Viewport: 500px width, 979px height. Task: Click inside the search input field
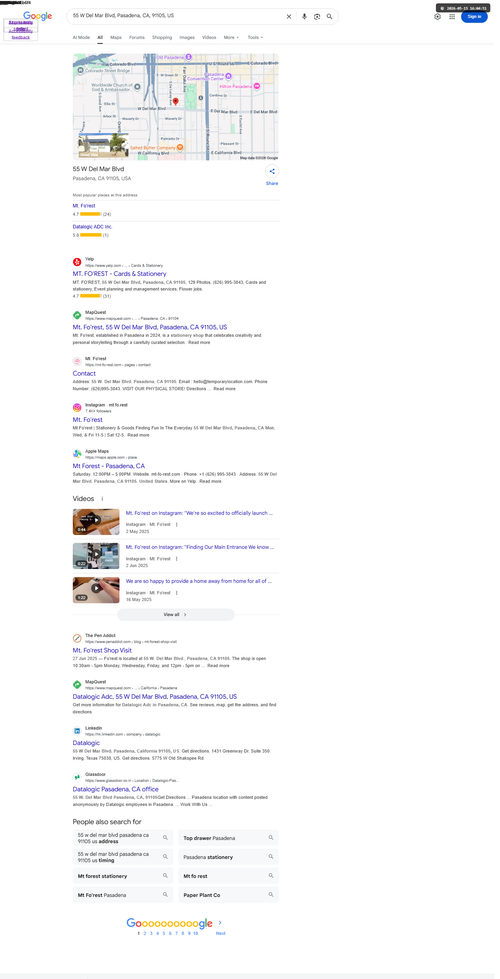pyautogui.click(x=177, y=17)
